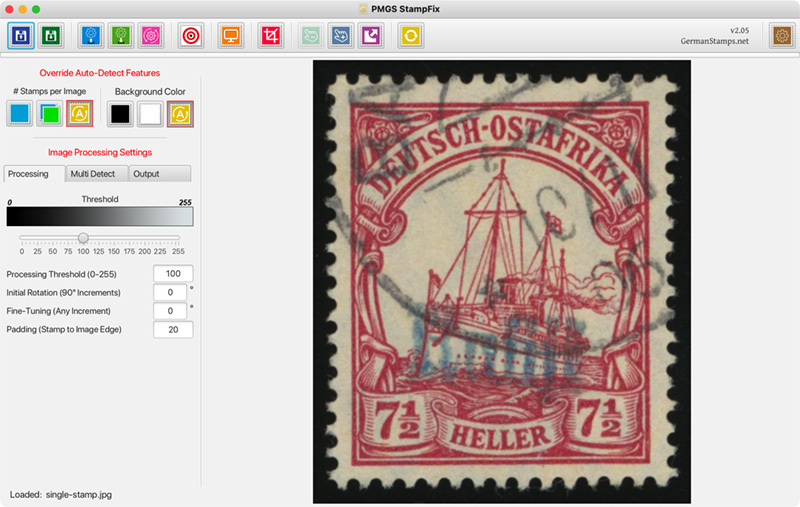Click the Processing Threshold input field
This screenshot has width=800, height=507.
coord(173,274)
